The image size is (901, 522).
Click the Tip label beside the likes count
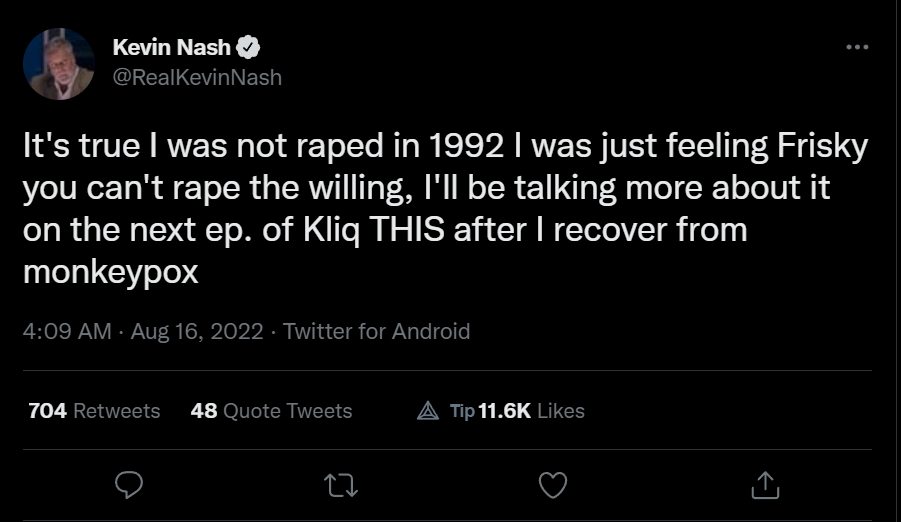click(461, 411)
